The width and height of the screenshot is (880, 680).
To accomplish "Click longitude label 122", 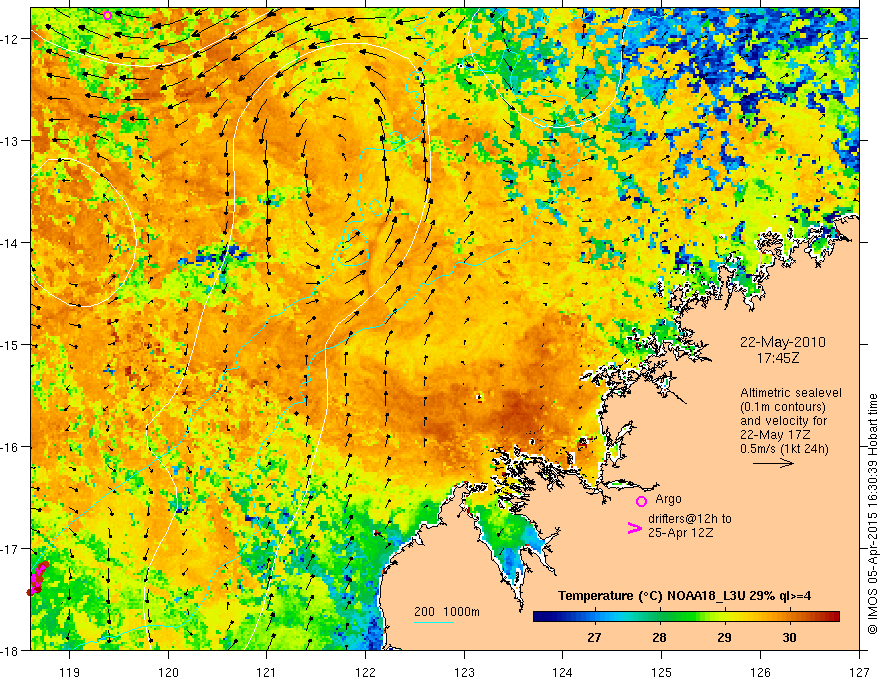I will click(x=365, y=672).
